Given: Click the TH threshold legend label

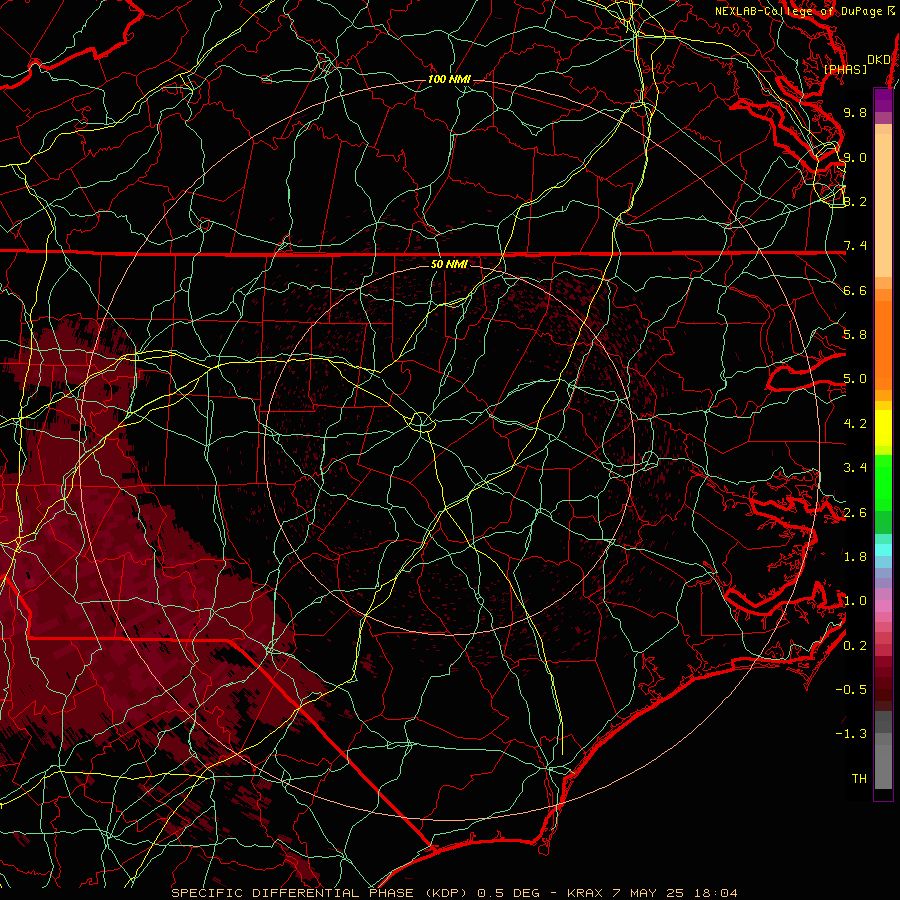Looking at the screenshot, I should point(859,779).
